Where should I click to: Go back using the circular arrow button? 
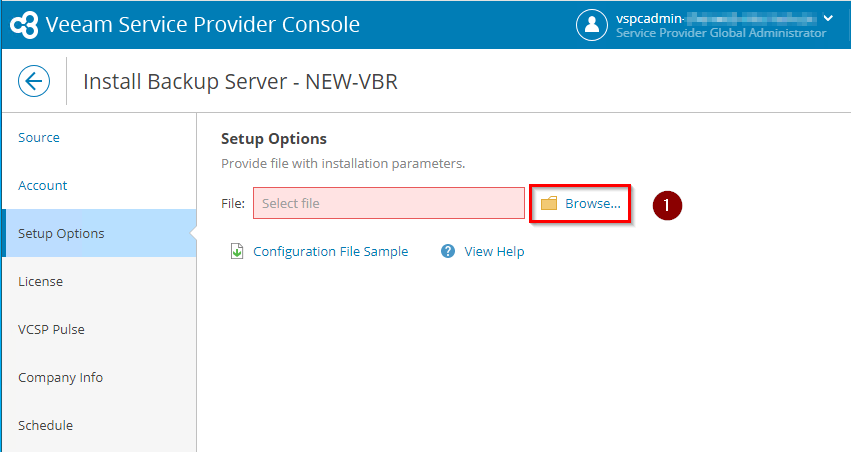coord(34,81)
